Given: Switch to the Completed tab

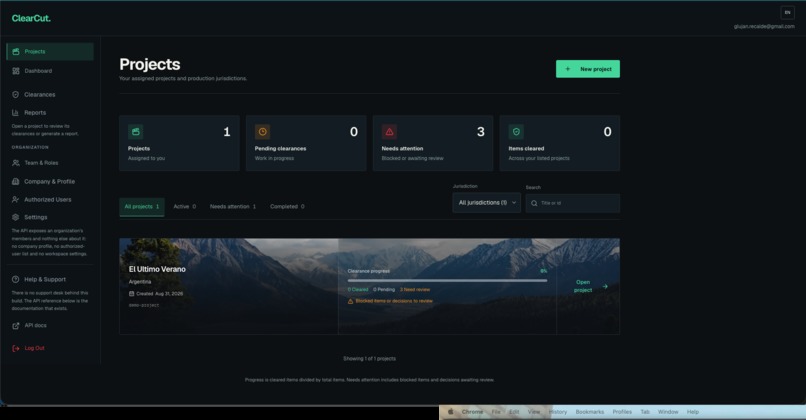Looking at the screenshot, I should click(x=287, y=207).
